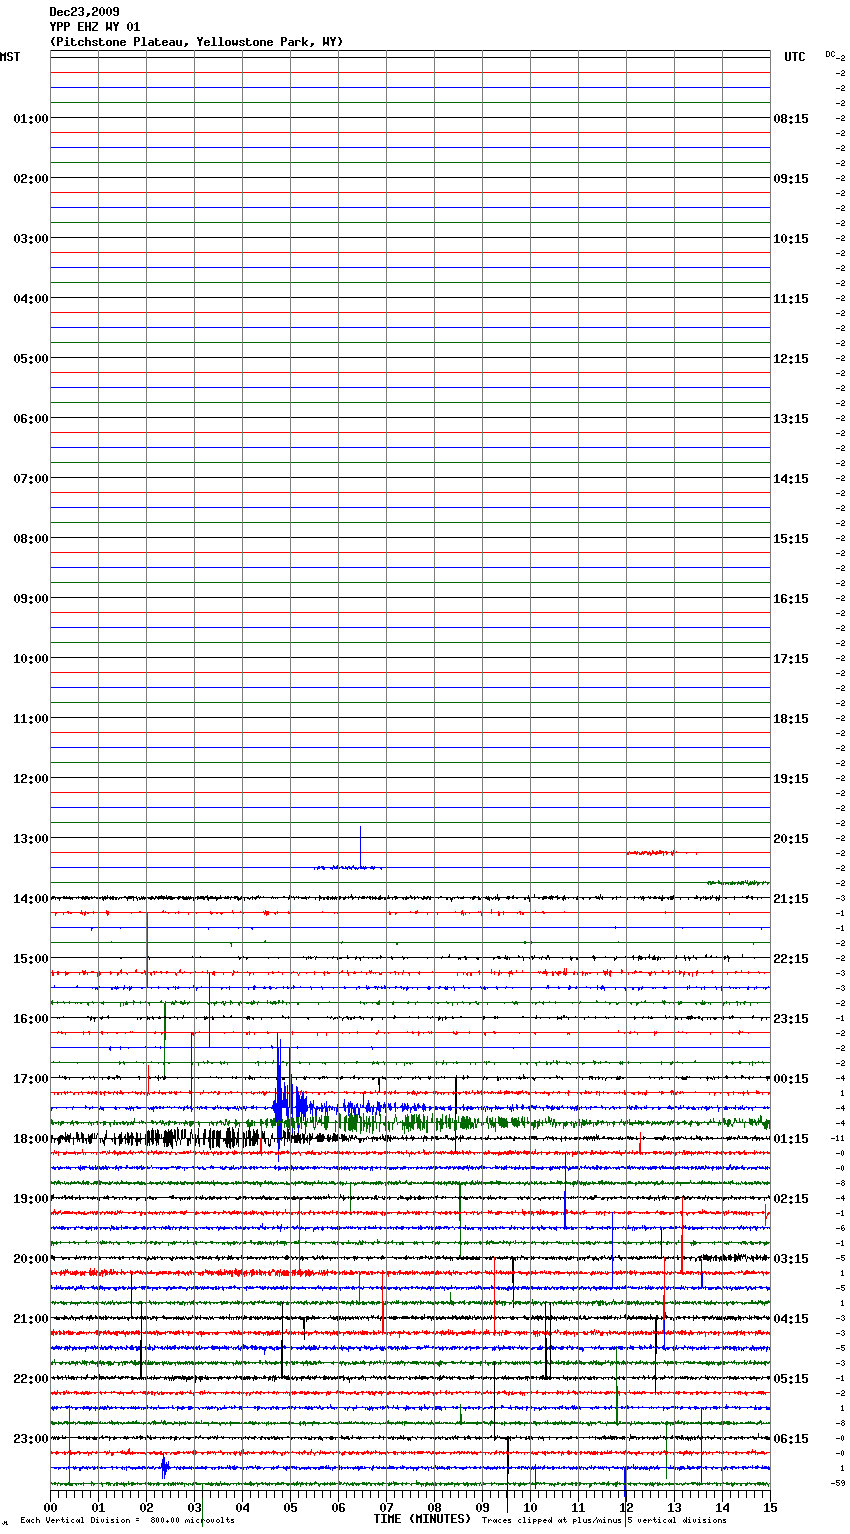Click the date text Dec23,2009
The height and width of the screenshot is (1534, 850).
click(x=84, y=12)
